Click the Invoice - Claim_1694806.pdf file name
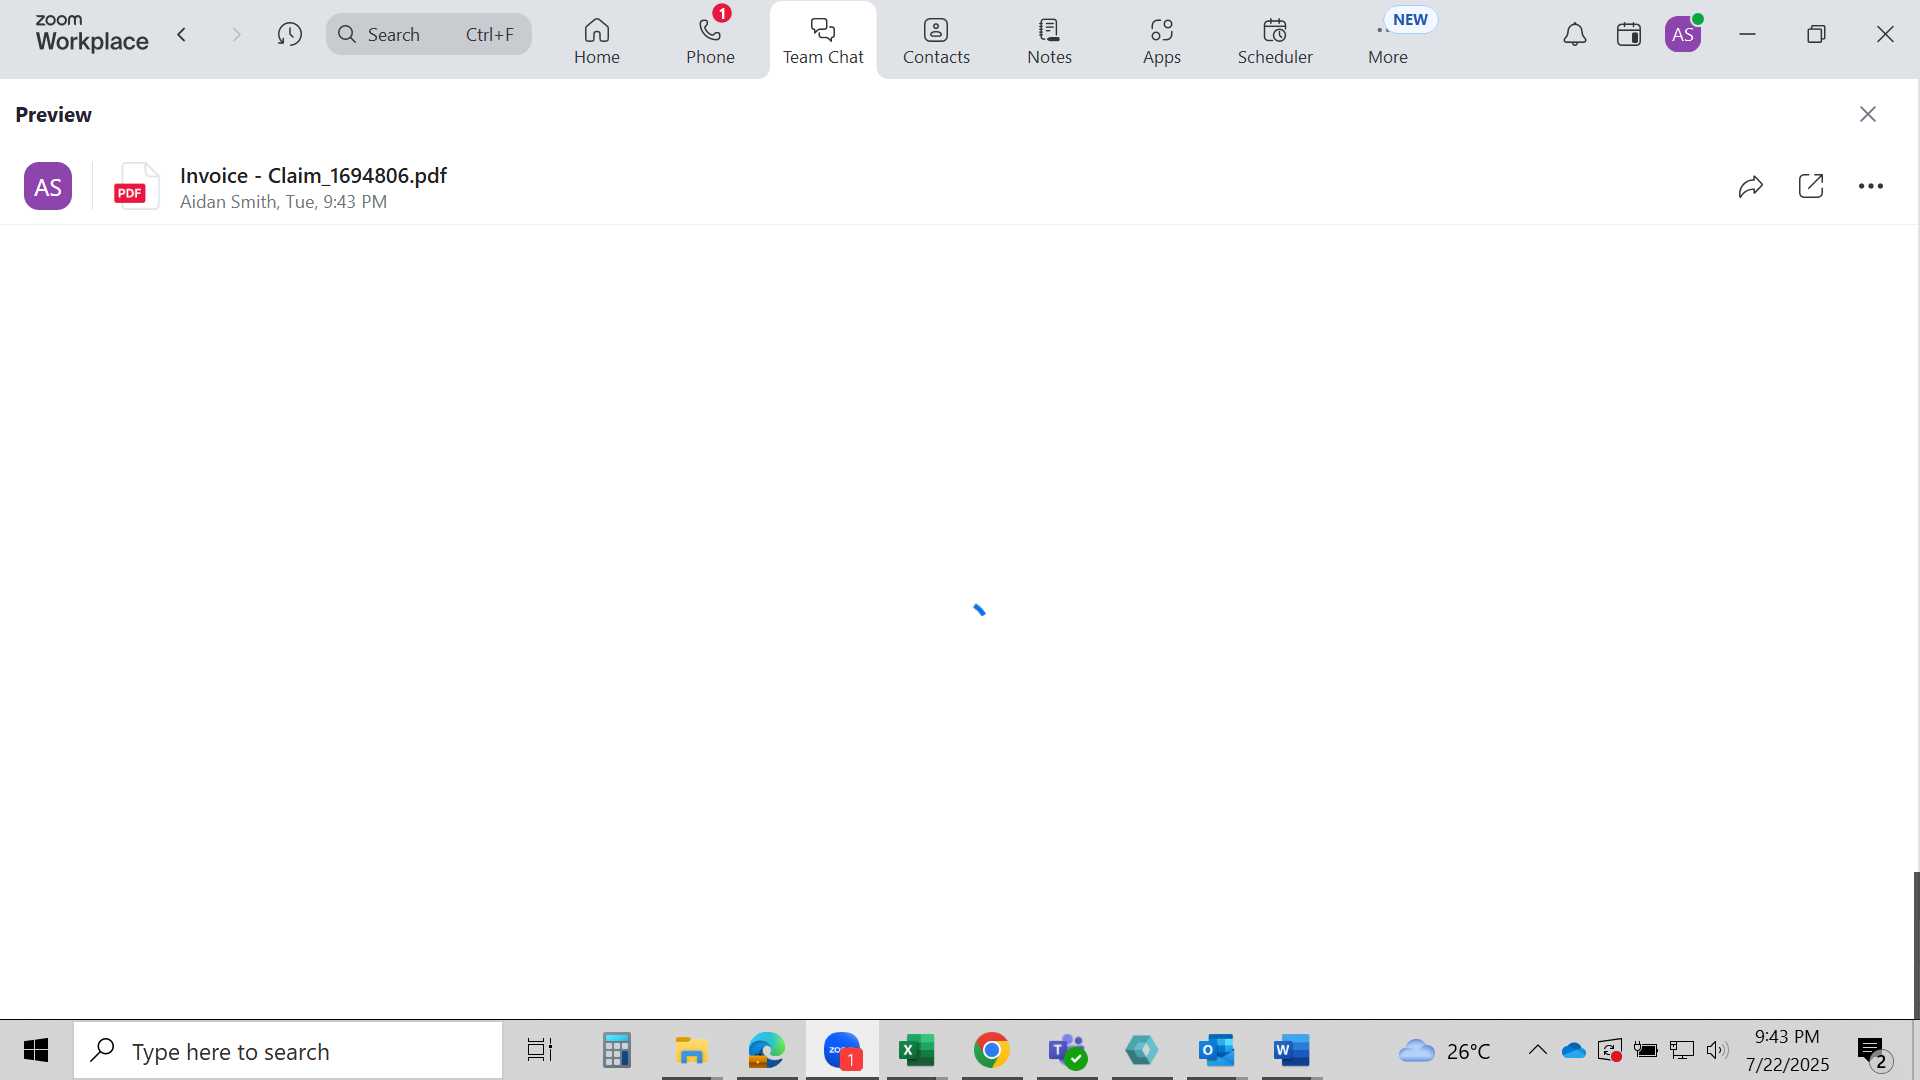1920x1080 pixels. 313,176
